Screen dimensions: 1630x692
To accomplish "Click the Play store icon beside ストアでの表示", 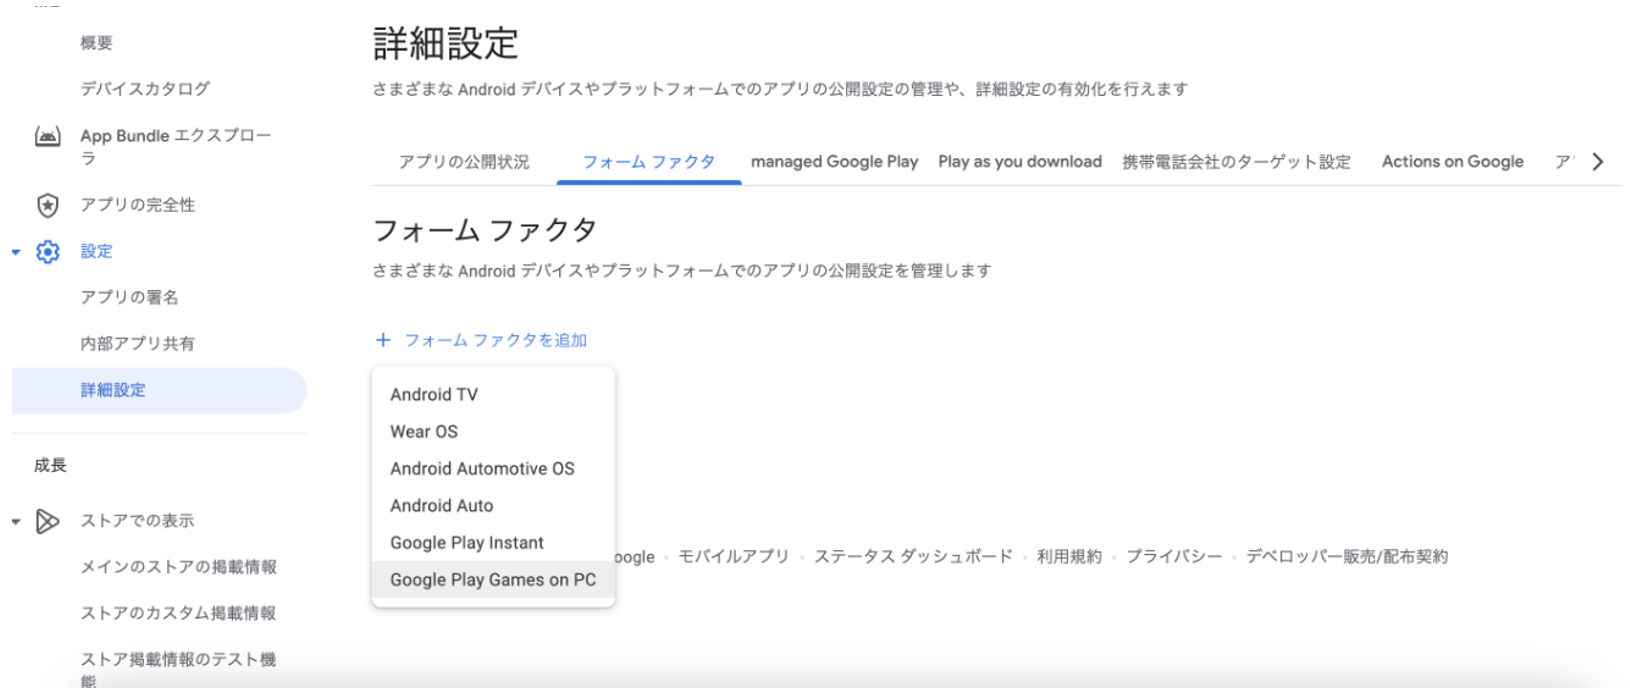I will click(47, 521).
